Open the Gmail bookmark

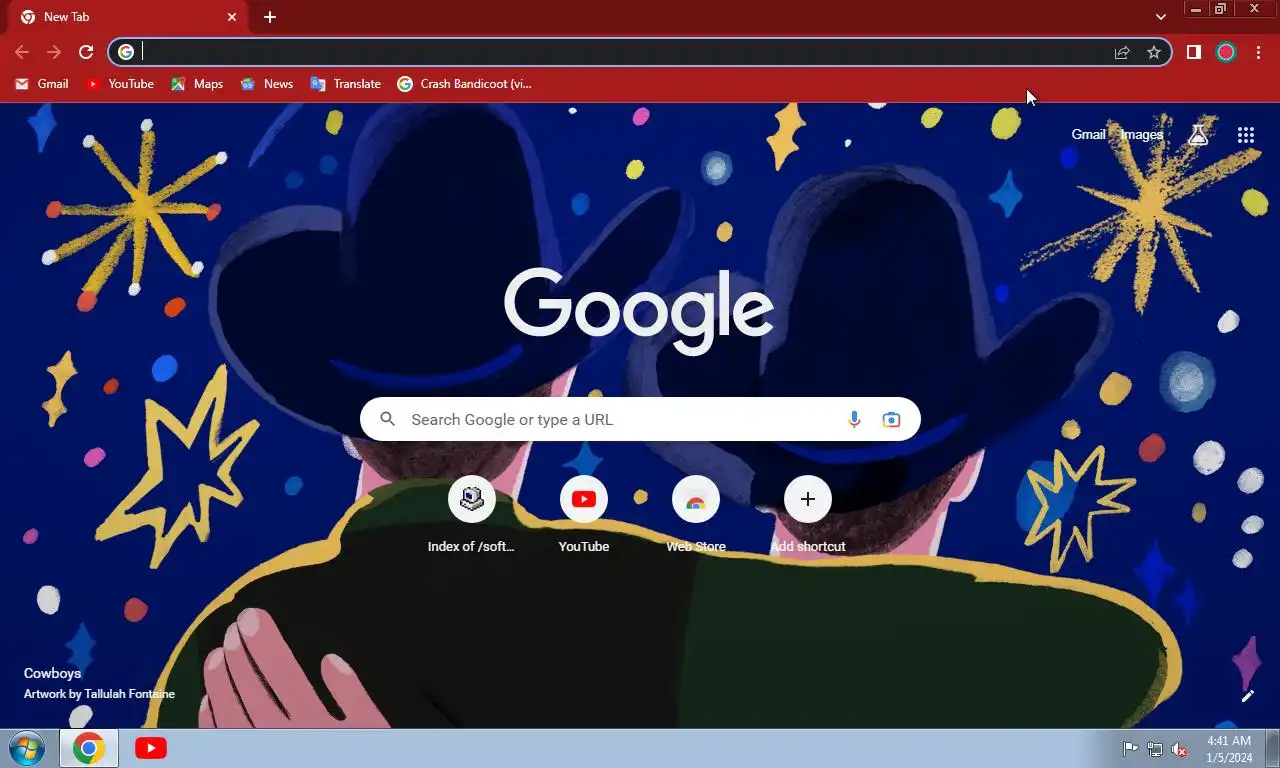(x=42, y=84)
